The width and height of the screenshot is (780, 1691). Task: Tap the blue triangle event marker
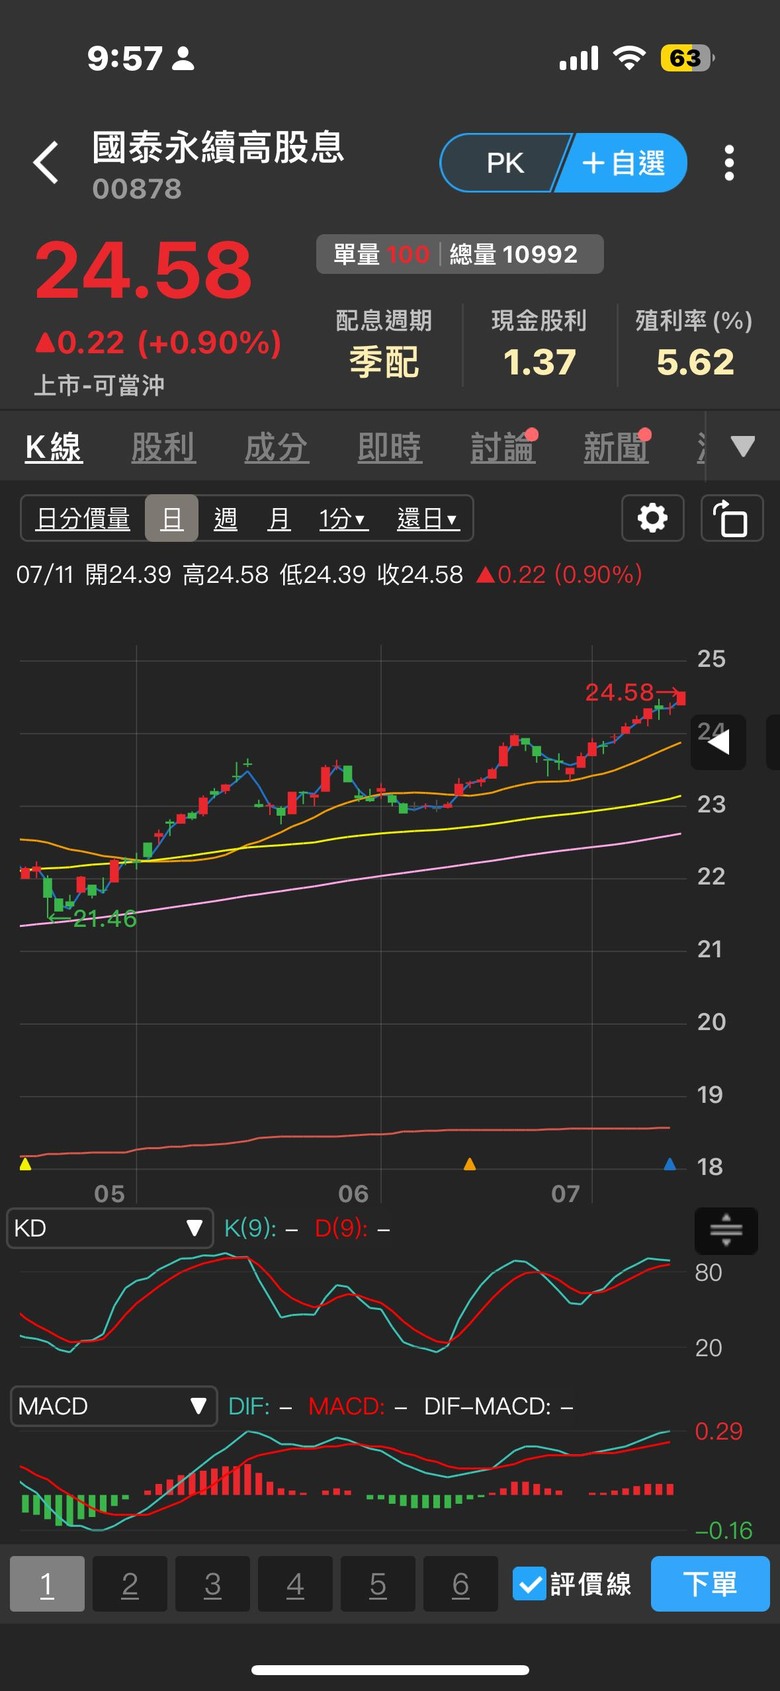tap(670, 1163)
